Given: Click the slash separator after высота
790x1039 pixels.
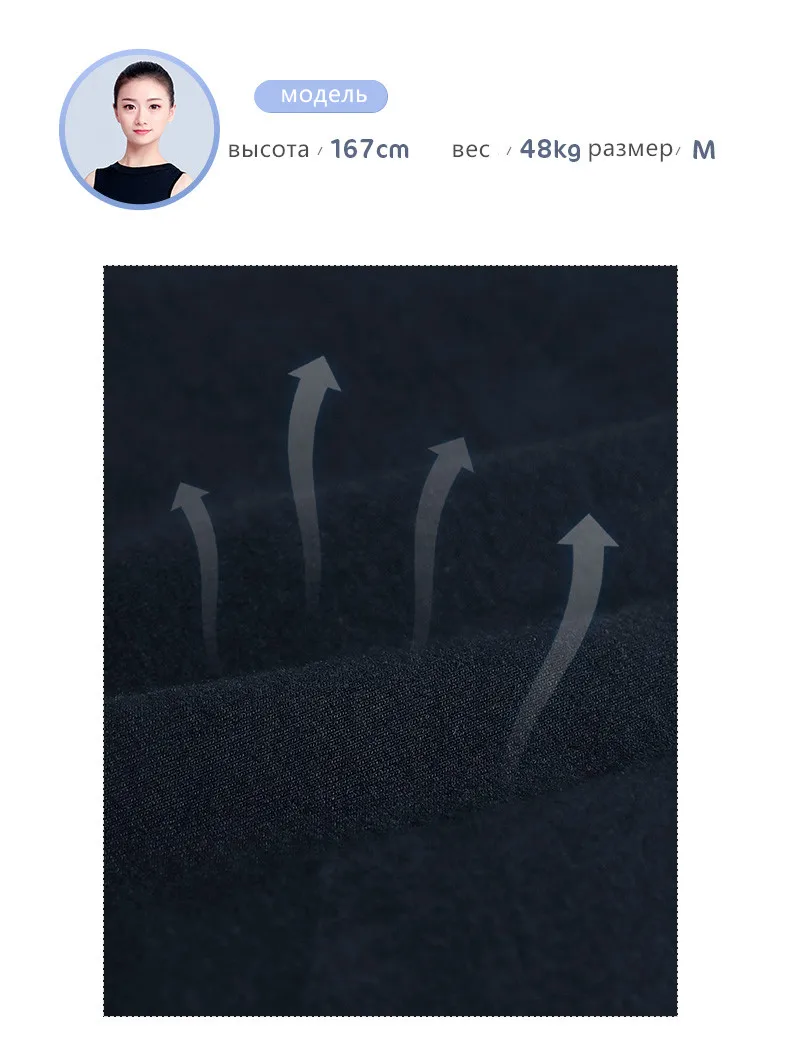Looking at the screenshot, I should click(x=320, y=151).
